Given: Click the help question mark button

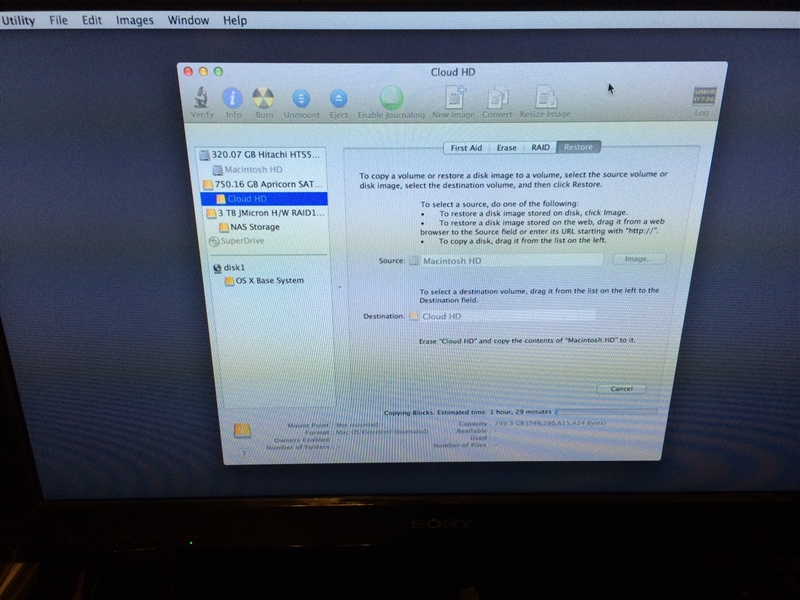Looking at the screenshot, I should tap(244, 453).
